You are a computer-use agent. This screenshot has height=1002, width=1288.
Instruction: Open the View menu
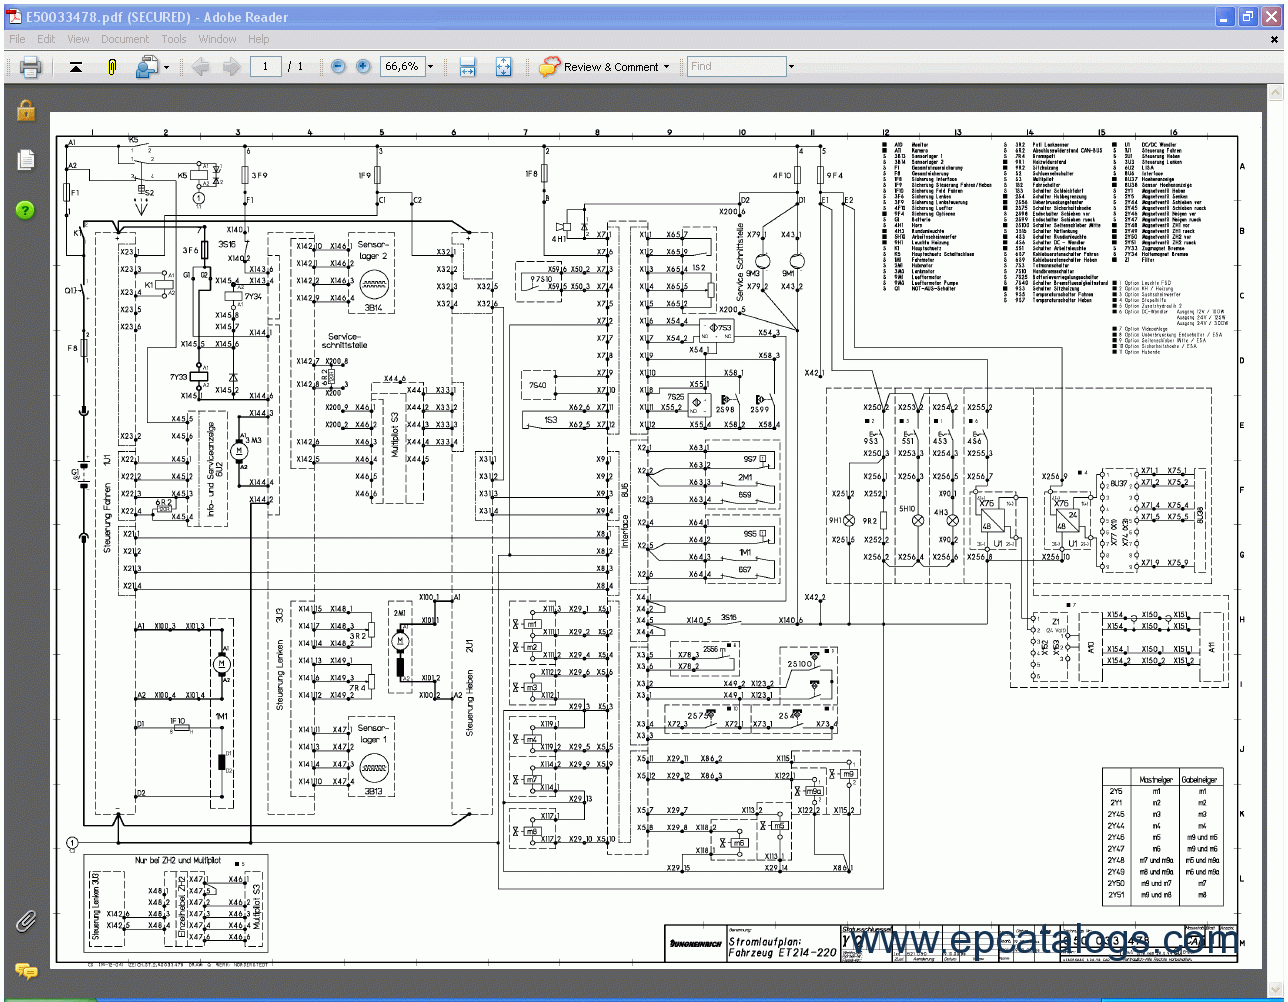point(78,39)
